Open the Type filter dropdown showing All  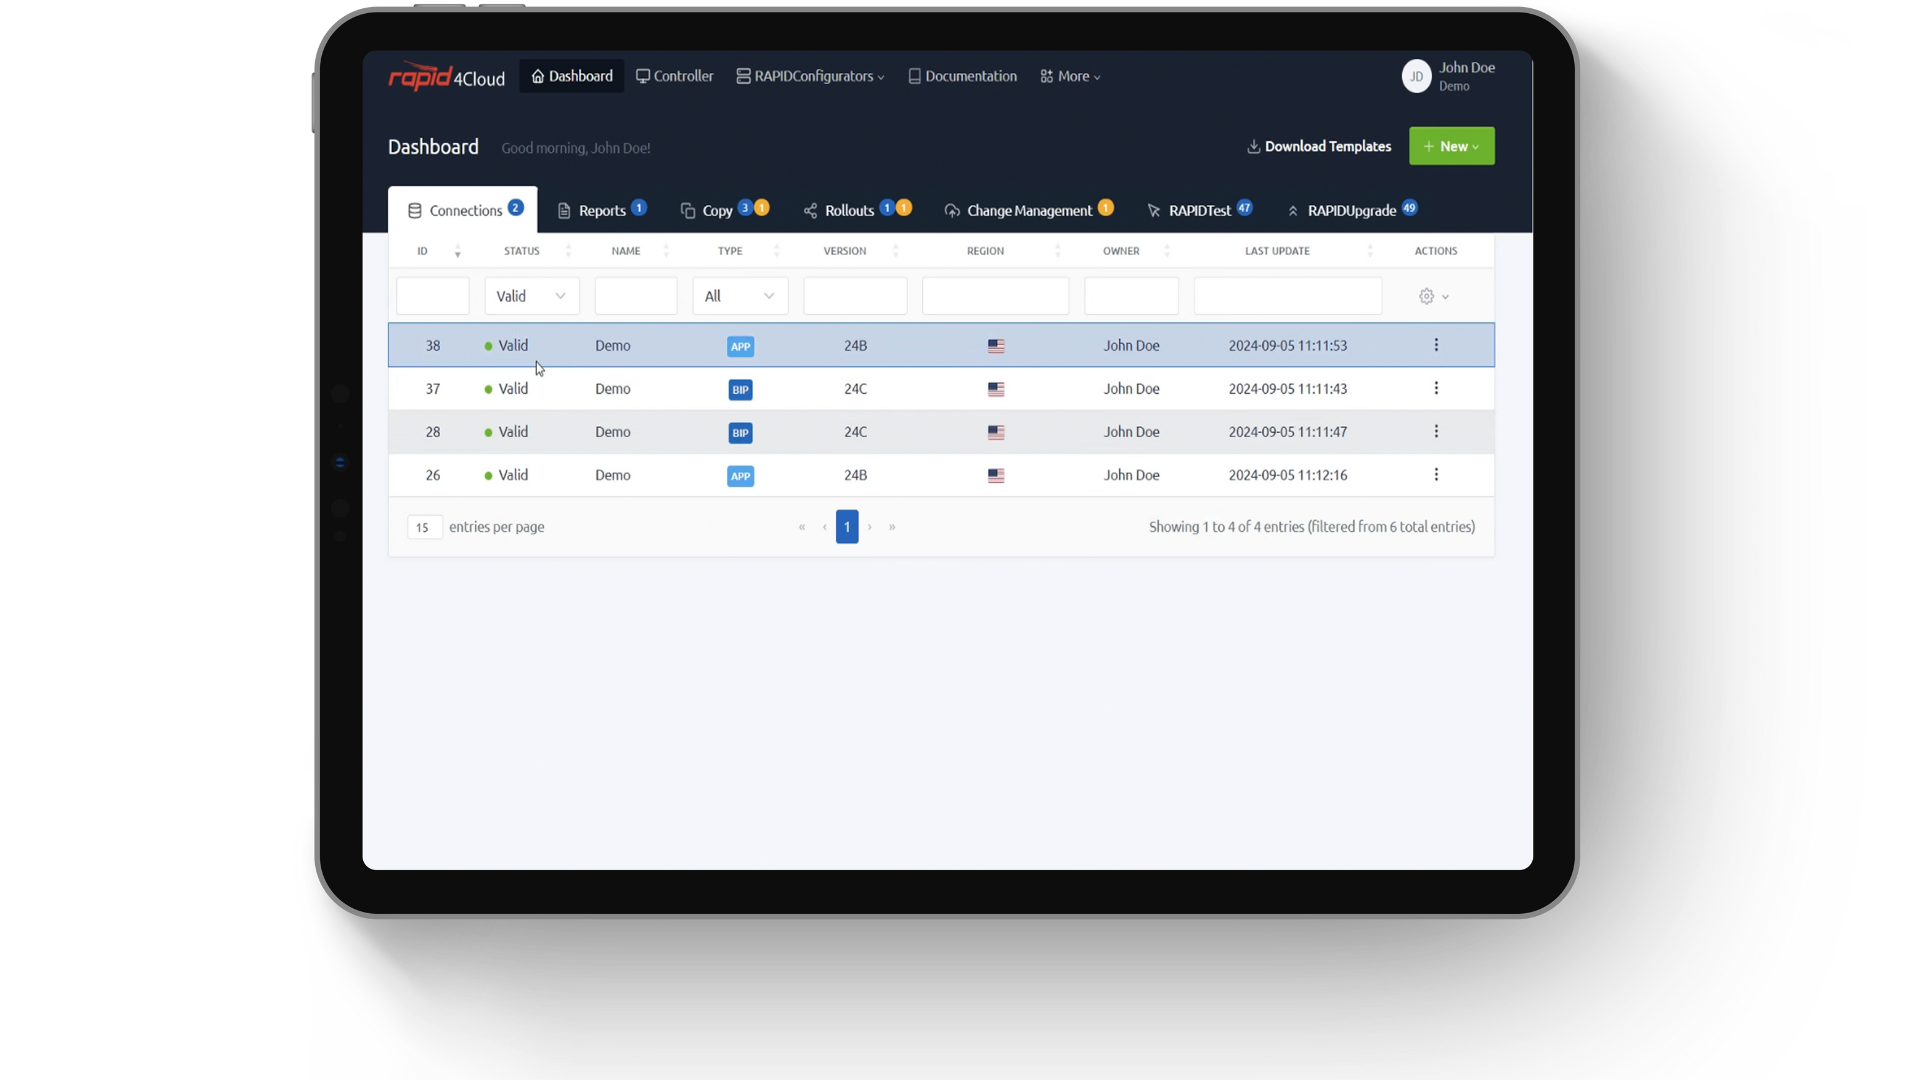point(740,296)
